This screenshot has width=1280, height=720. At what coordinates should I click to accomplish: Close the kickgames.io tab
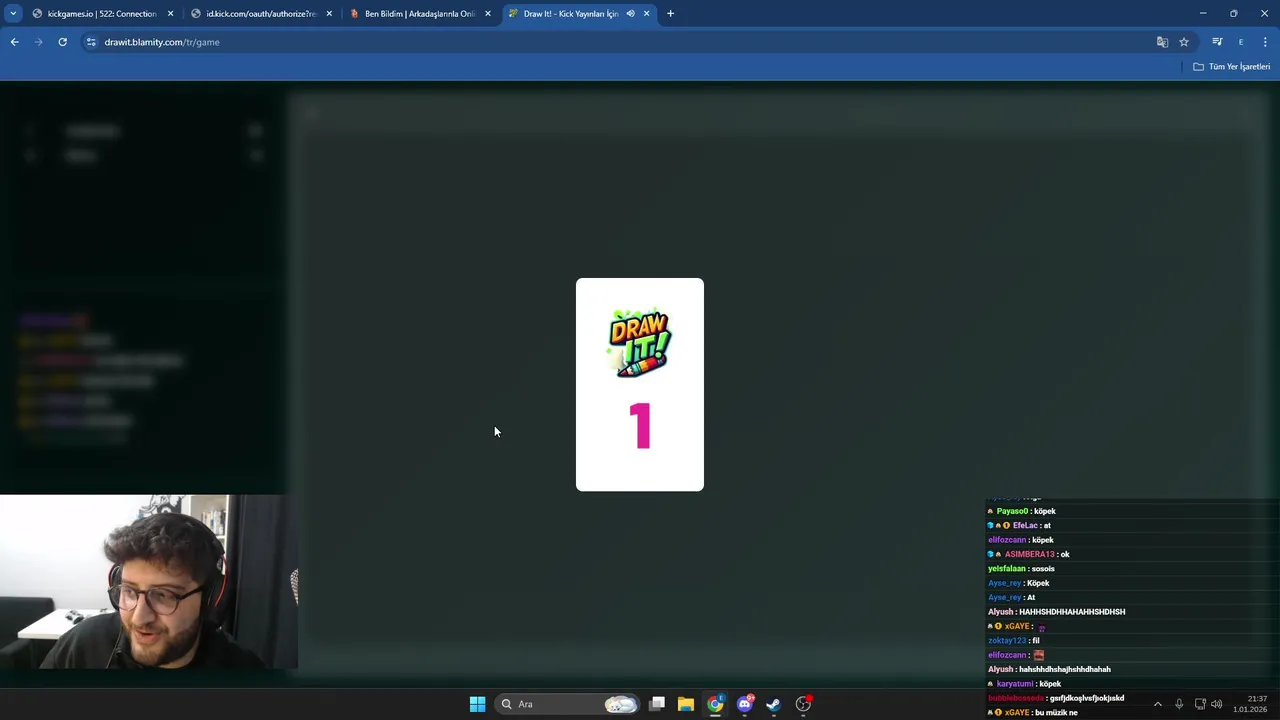(x=170, y=14)
